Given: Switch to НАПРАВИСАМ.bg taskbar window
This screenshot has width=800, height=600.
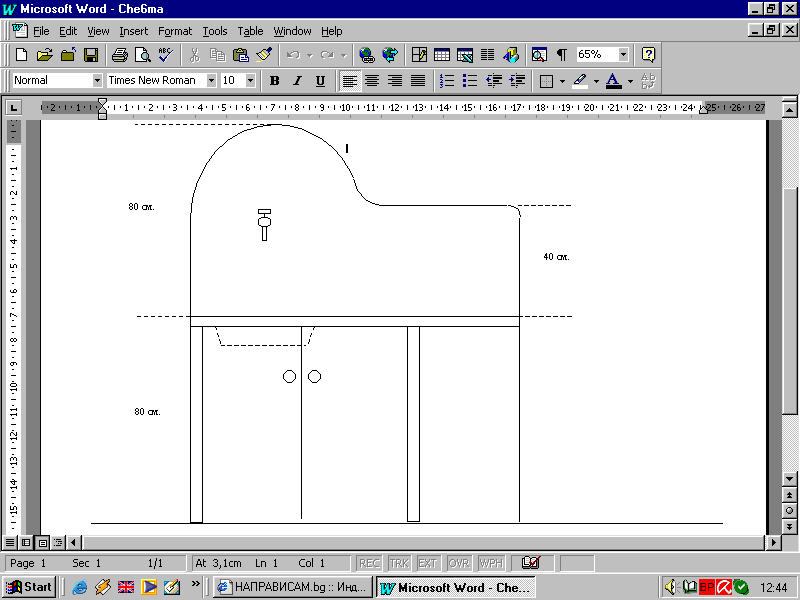Looking at the screenshot, I should [292, 587].
